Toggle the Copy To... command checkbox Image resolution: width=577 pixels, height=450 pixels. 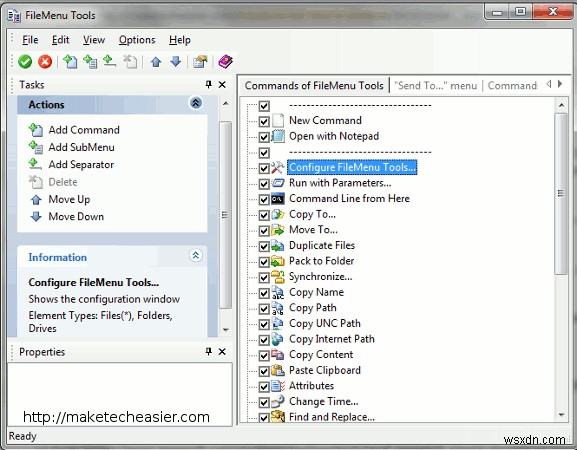[264, 215]
